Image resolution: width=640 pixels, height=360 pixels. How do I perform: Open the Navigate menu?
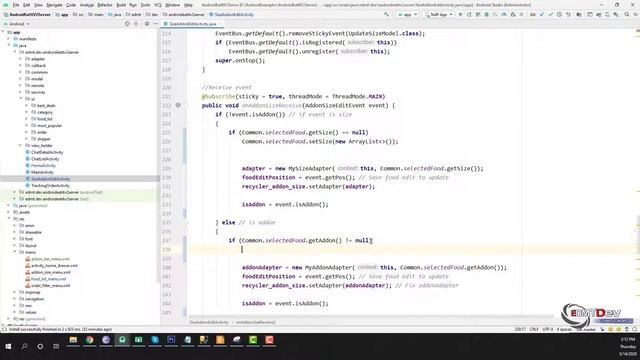(x=54, y=5)
